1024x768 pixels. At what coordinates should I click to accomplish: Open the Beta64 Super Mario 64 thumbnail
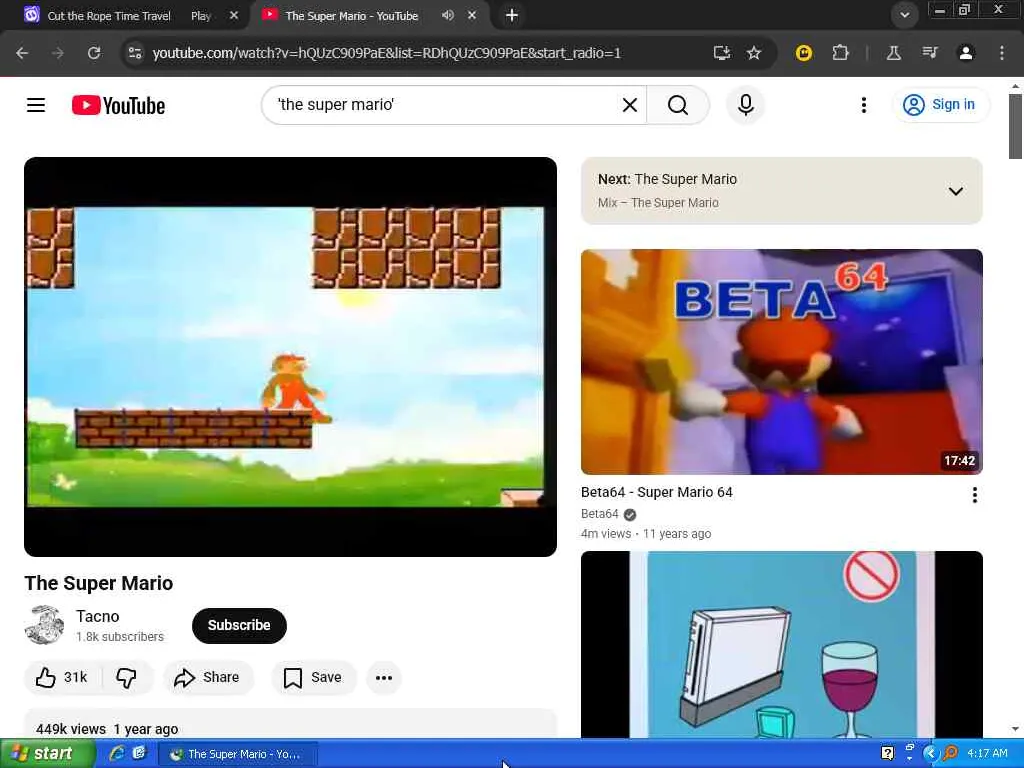pos(781,362)
